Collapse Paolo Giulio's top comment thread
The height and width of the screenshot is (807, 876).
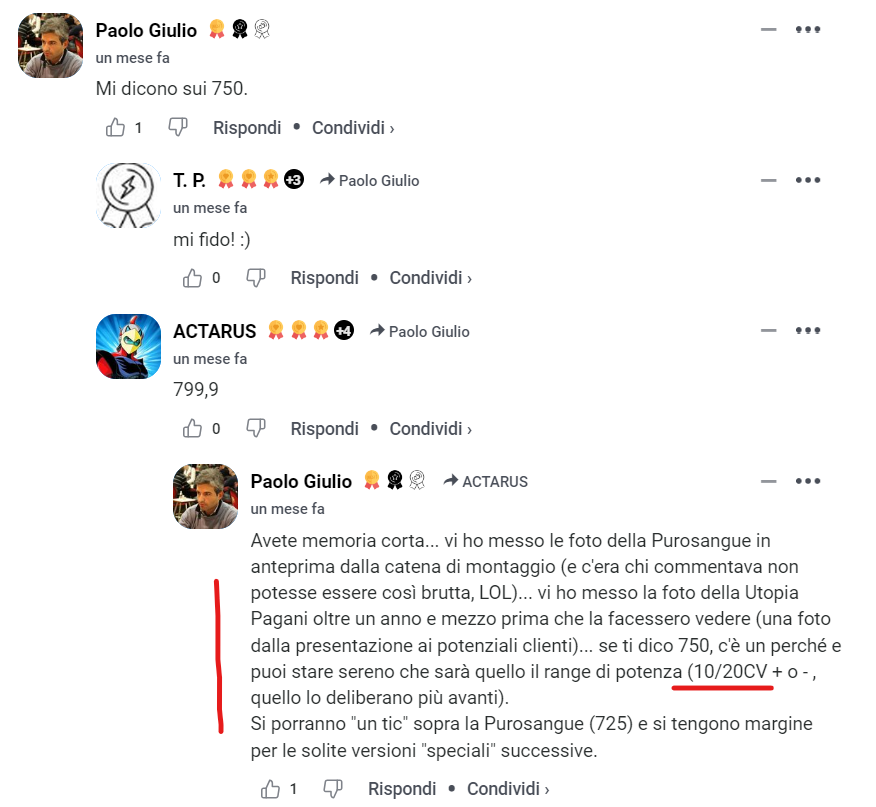coord(769,30)
